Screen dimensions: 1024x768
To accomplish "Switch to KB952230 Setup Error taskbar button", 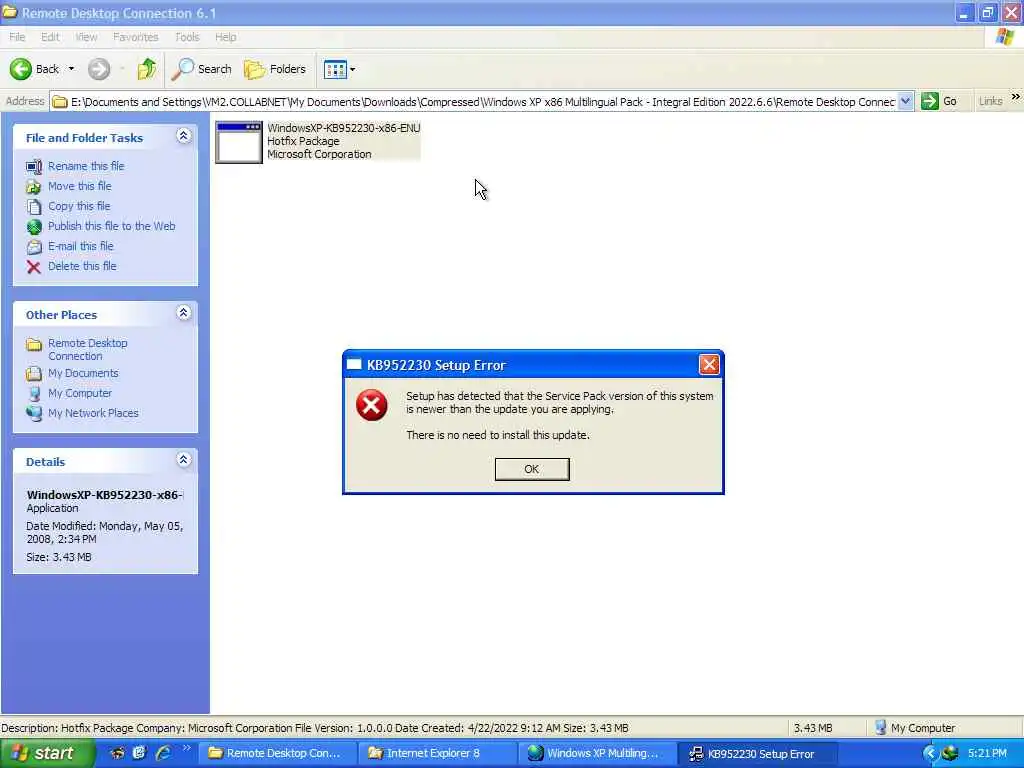I will click(758, 754).
